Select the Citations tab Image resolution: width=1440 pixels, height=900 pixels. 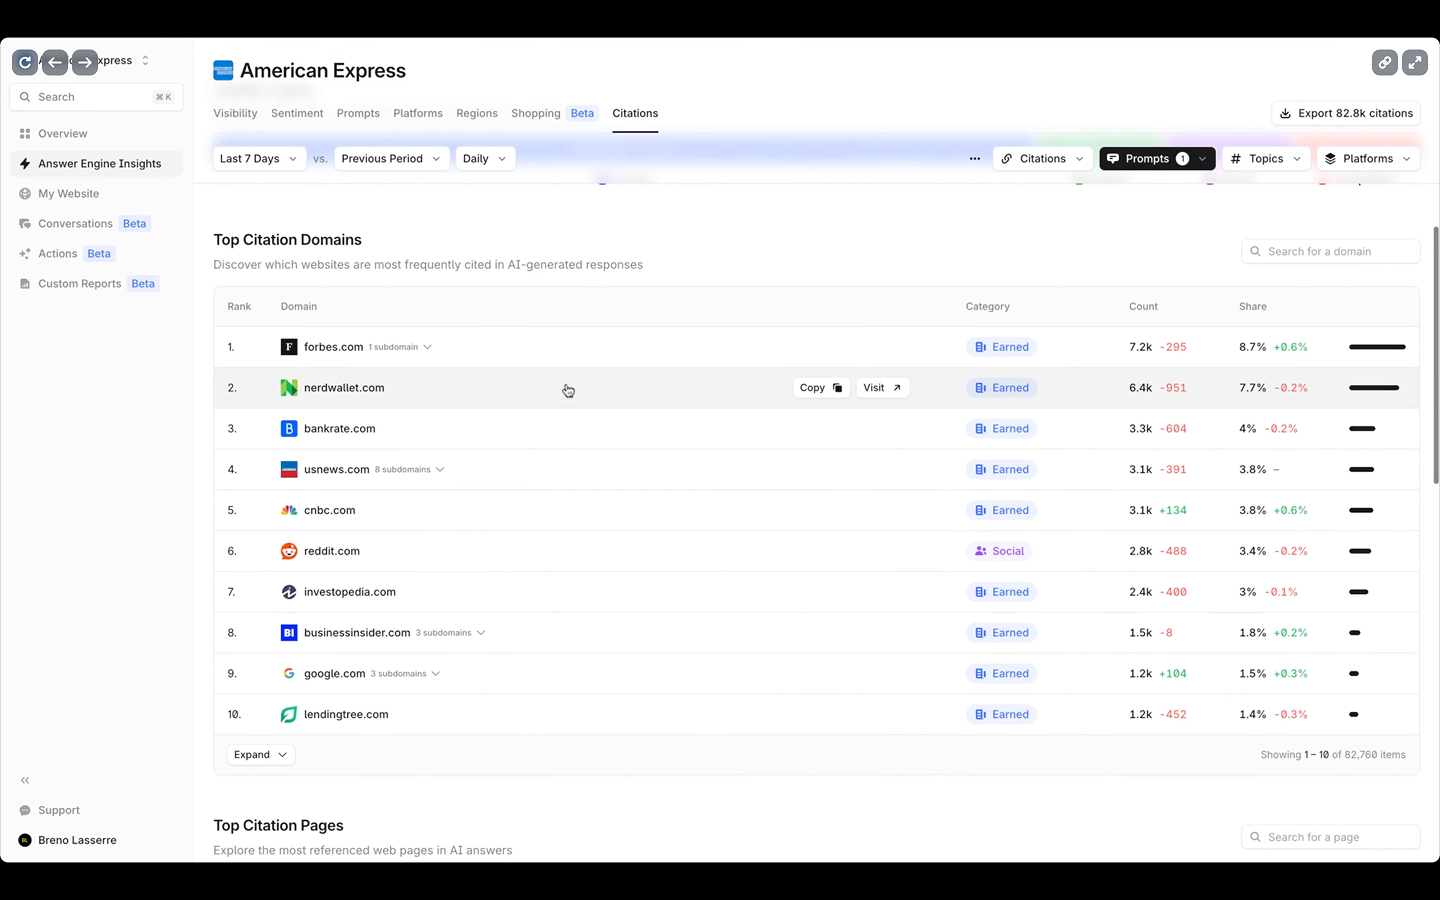coord(635,113)
